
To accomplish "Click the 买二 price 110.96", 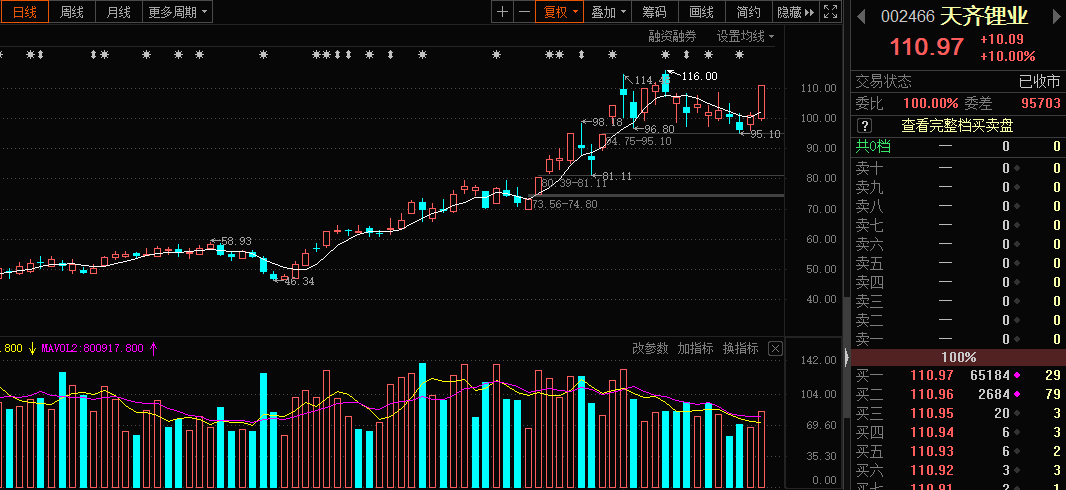I will click(932, 394).
